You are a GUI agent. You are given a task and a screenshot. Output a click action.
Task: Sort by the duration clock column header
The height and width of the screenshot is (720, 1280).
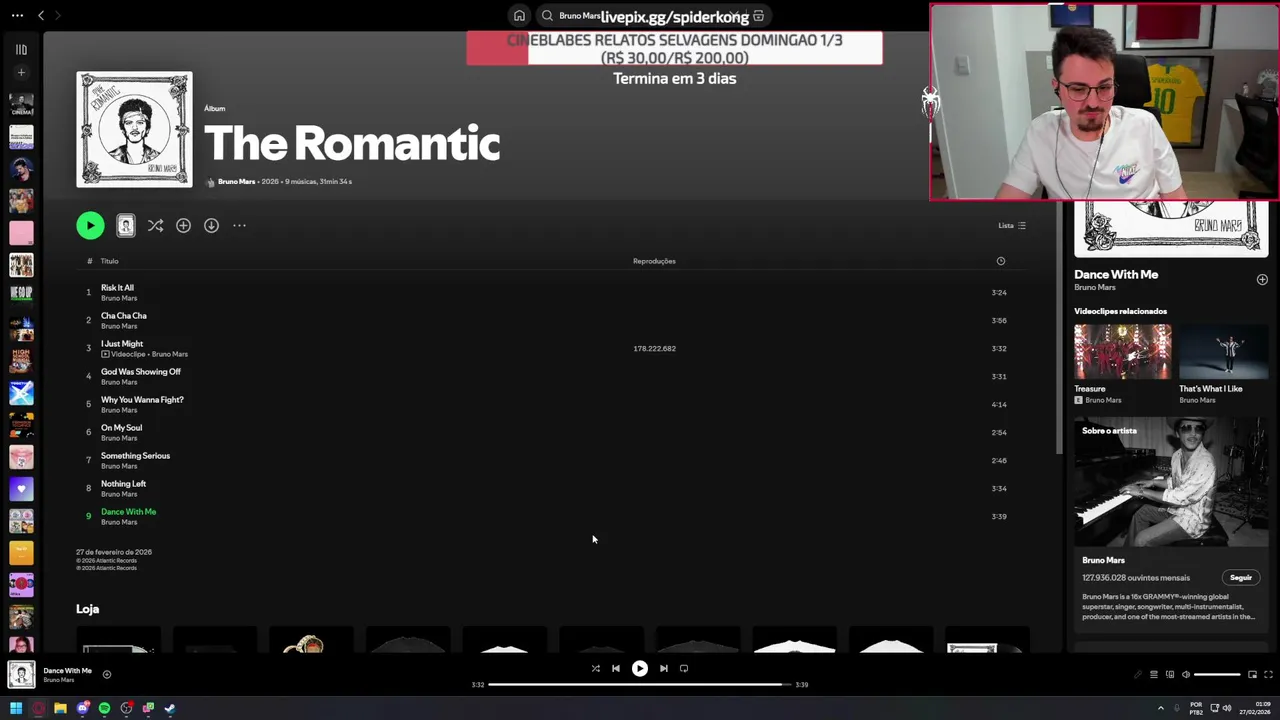1000,261
